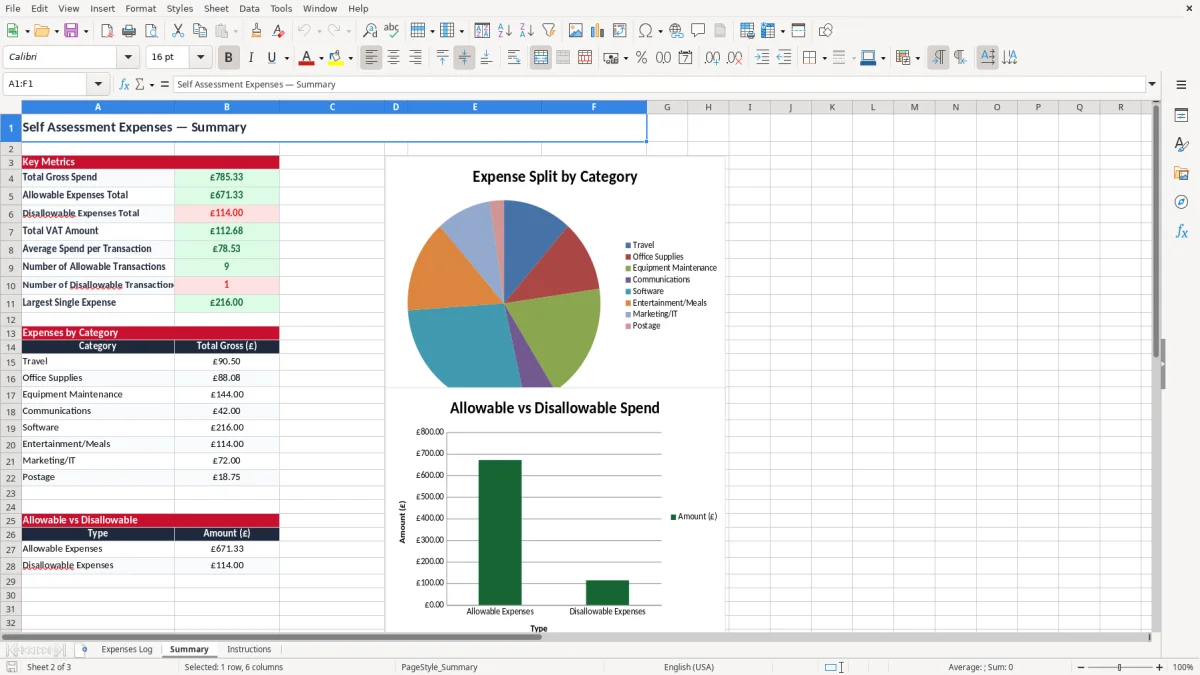
Task: Open the sidebar Navigator compass icon
Action: tap(1181, 203)
